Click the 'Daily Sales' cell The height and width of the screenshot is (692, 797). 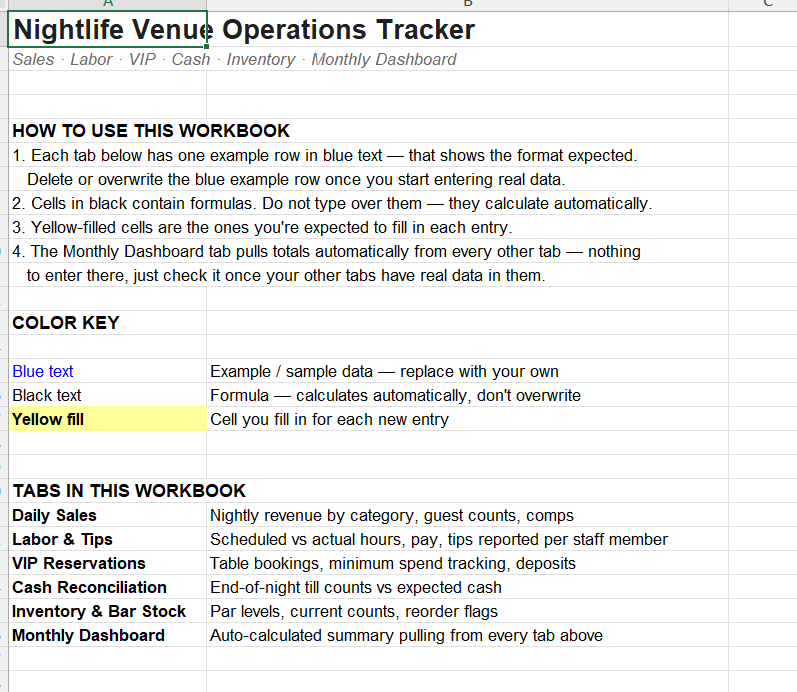point(107,515)
